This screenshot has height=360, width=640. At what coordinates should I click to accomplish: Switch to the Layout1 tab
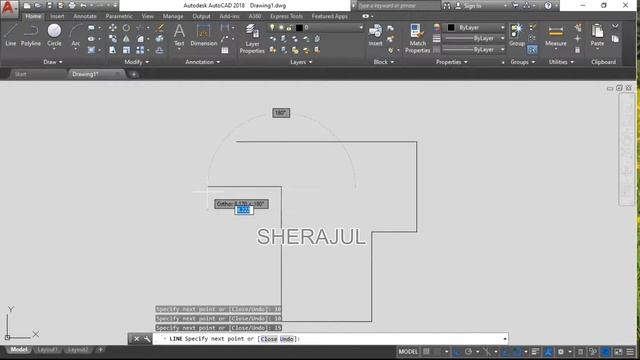(47, 350)
